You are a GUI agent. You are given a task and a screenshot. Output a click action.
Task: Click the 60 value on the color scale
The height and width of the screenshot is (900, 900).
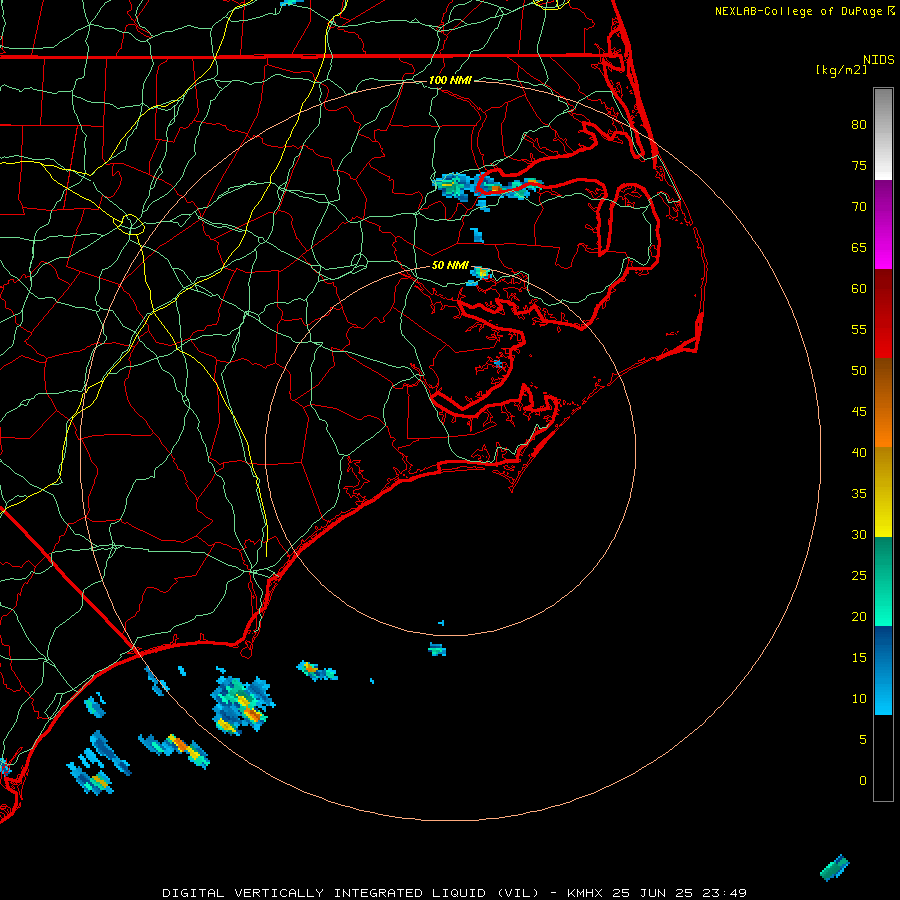[x=859, y=289]
